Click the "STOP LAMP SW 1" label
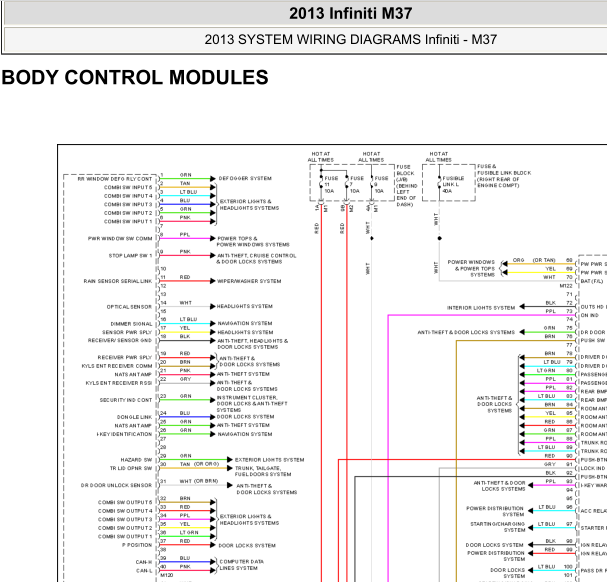This screenshot has width=607, height=582. point(130,256)
